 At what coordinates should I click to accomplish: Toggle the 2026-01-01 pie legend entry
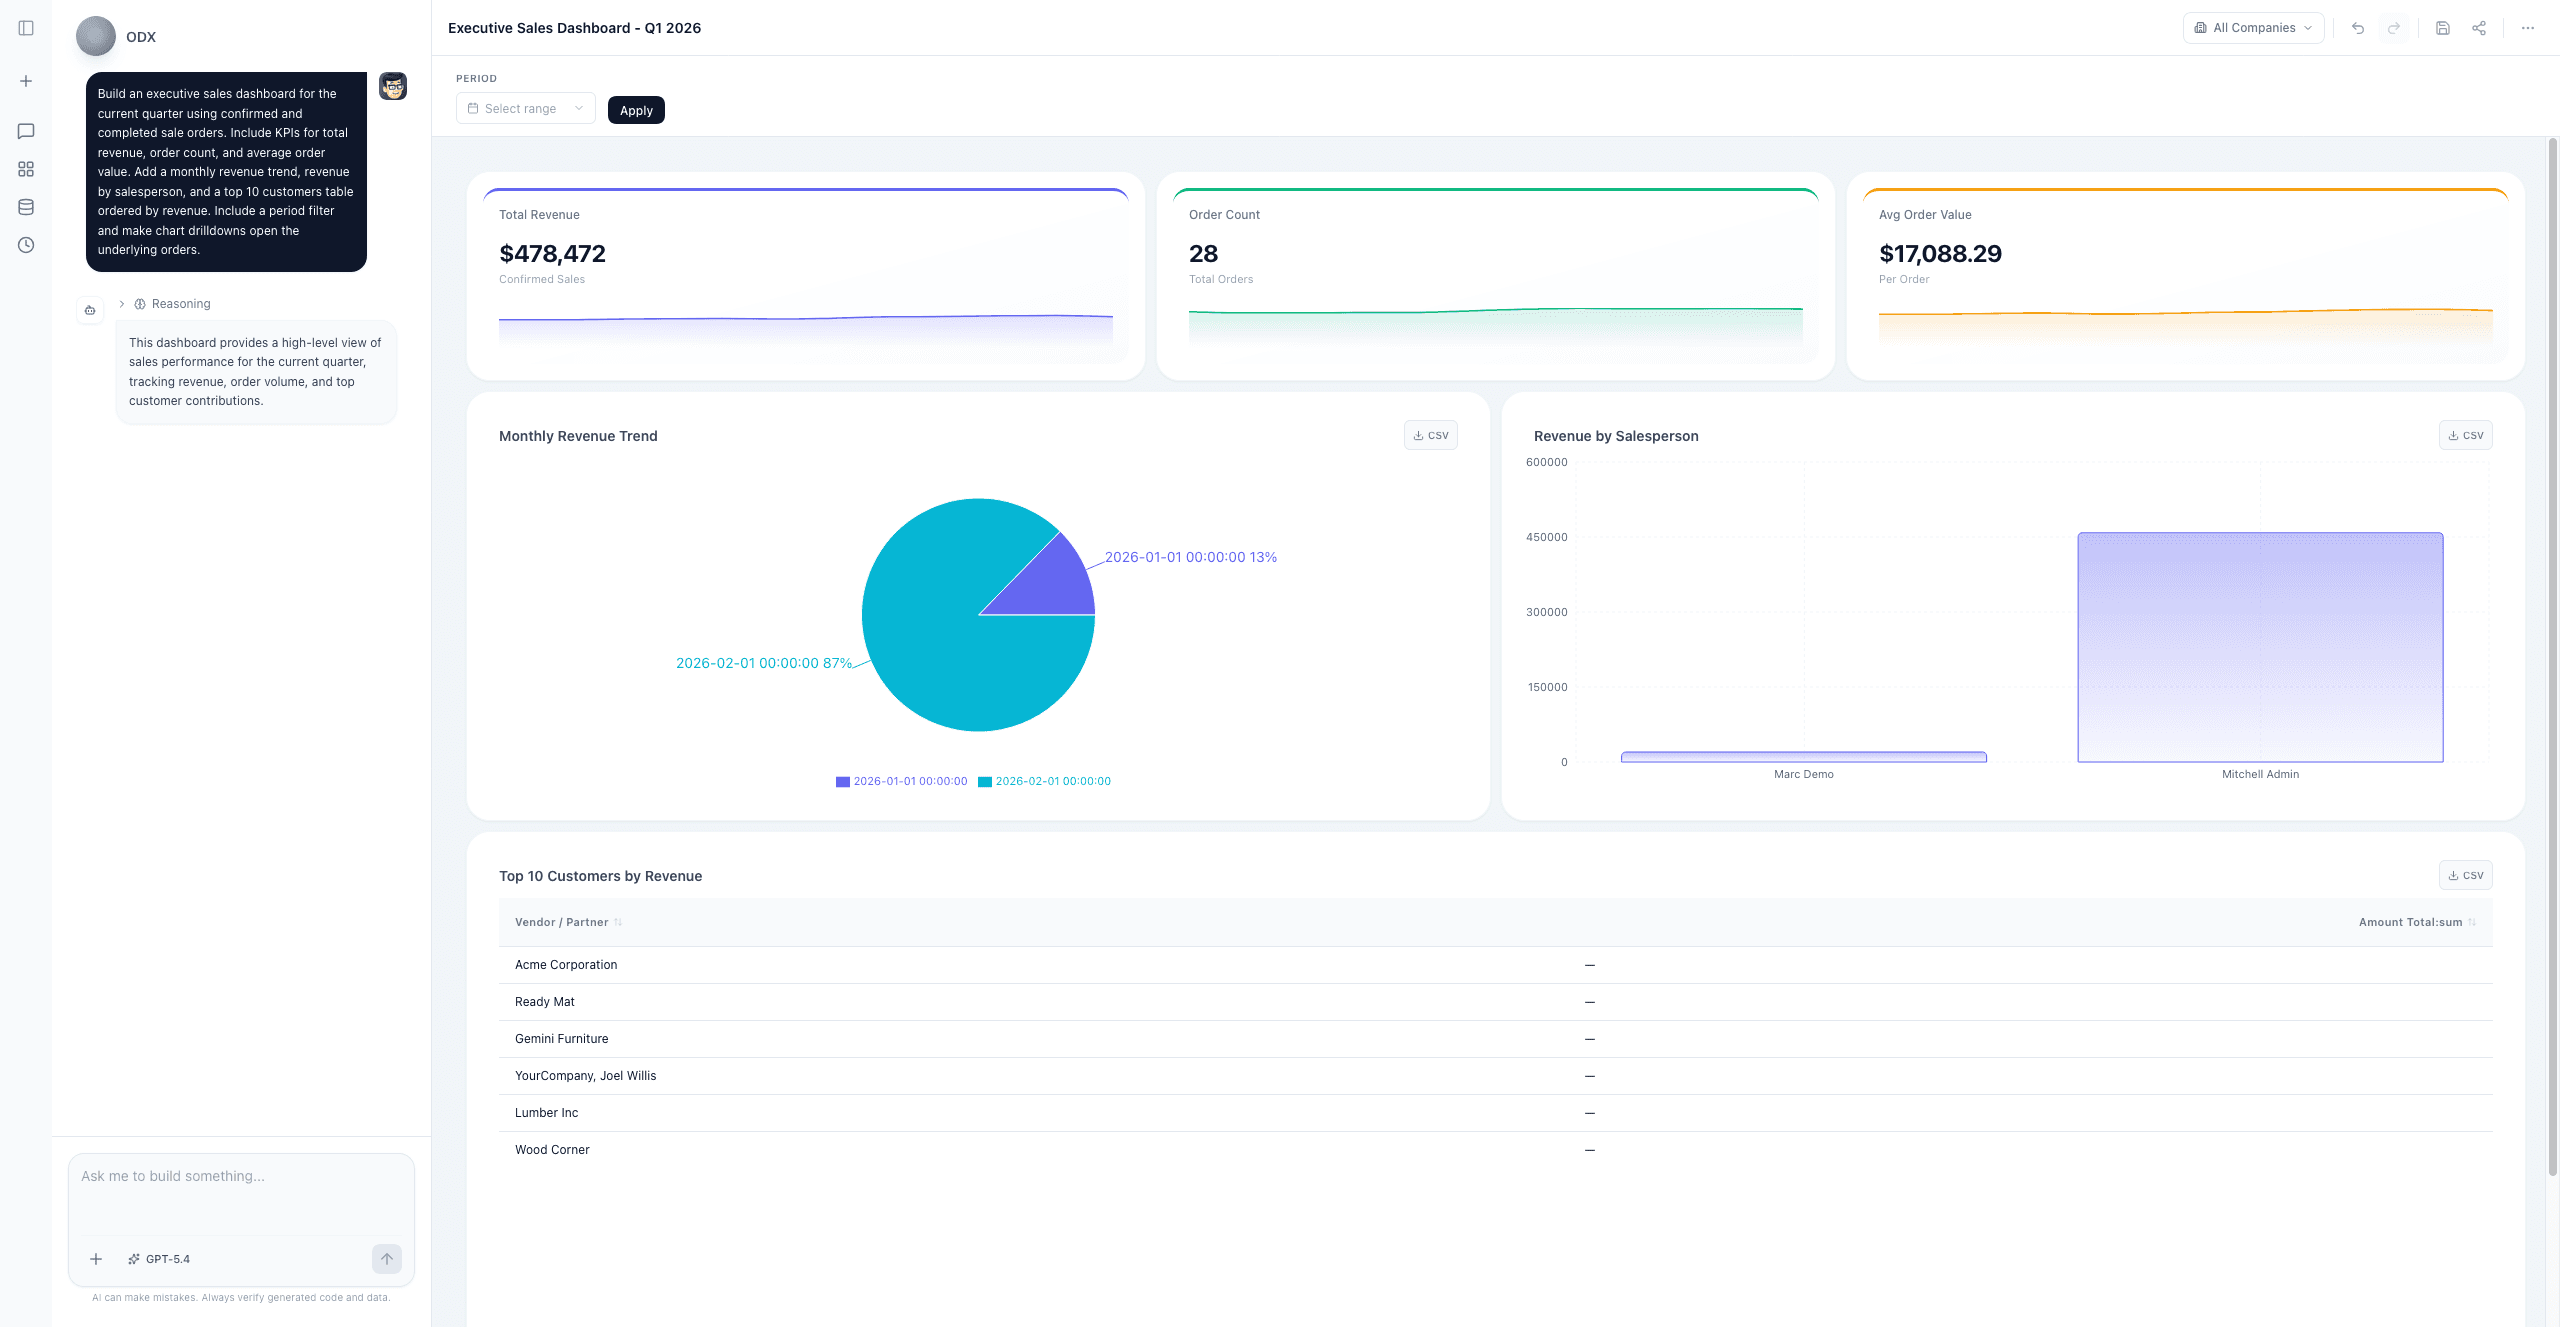[902, 781]
